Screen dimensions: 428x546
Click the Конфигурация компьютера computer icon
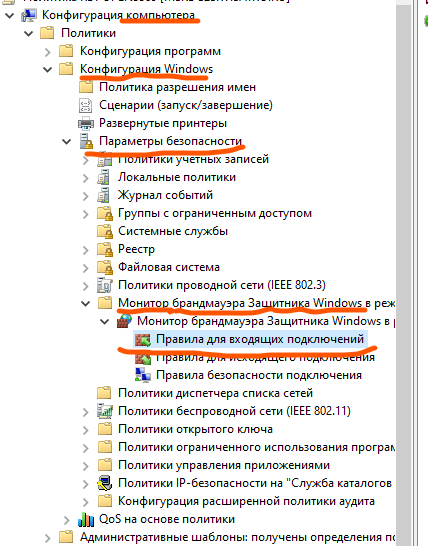point(29,15)
